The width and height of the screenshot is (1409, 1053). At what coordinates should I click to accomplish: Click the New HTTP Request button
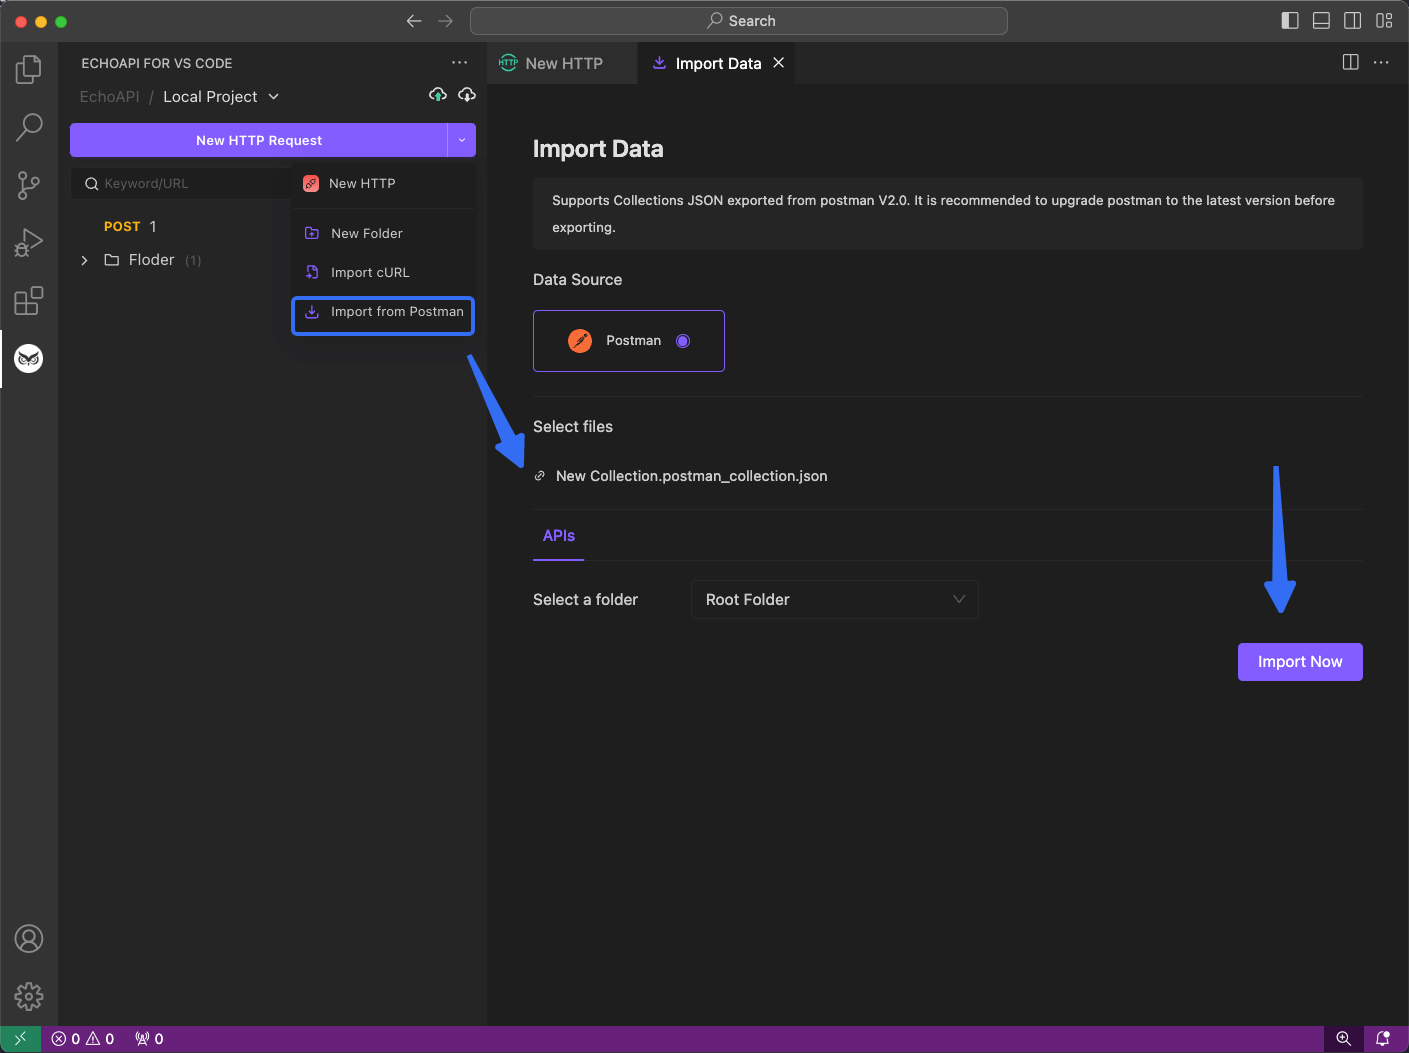(259, 140)
